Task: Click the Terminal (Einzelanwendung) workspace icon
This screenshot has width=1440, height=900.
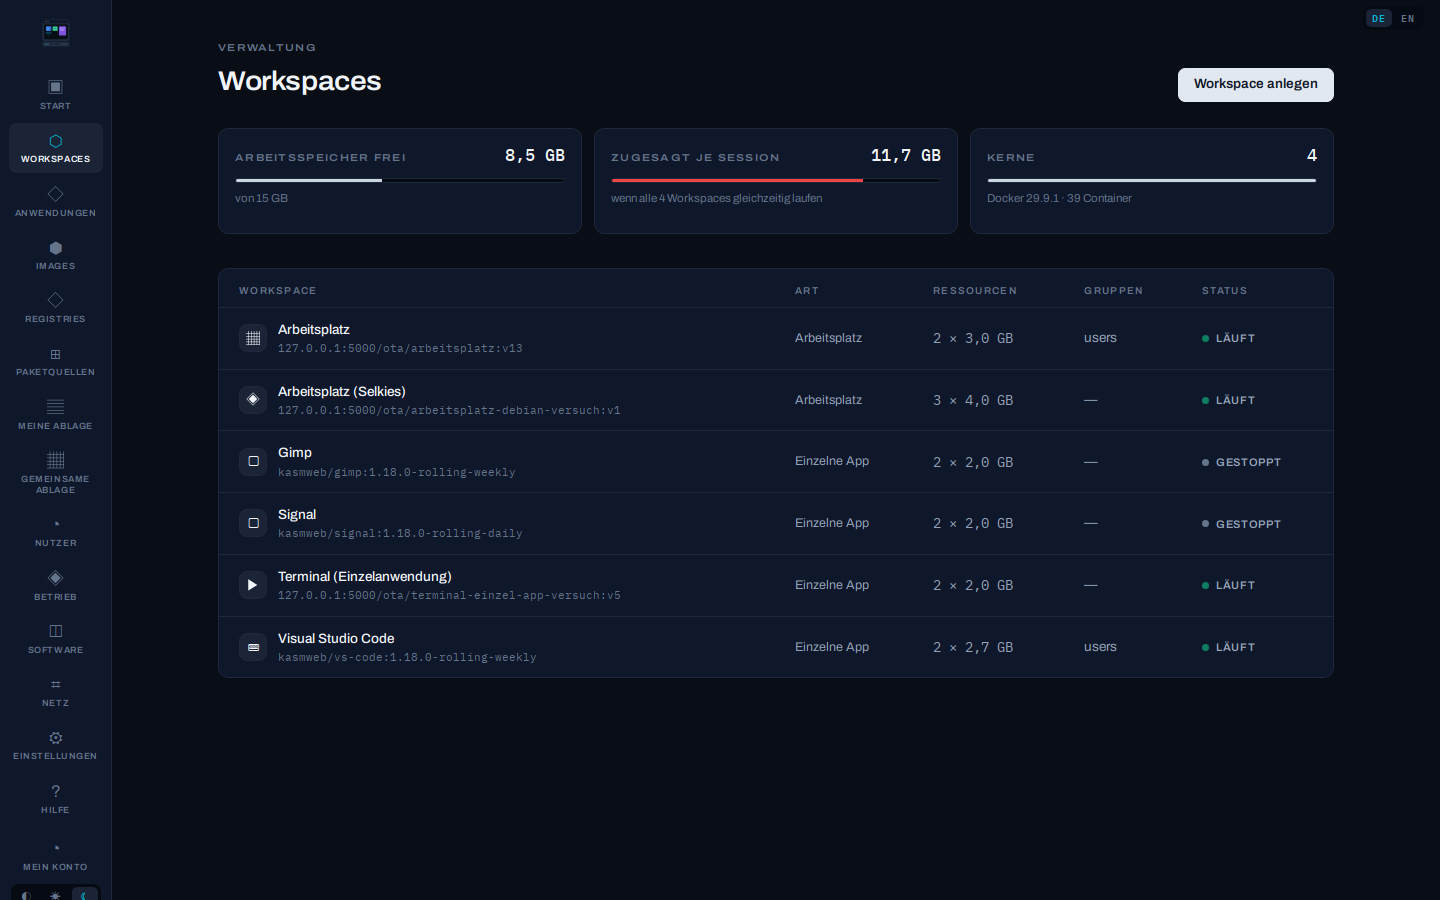Action: (x=253, y=585)
